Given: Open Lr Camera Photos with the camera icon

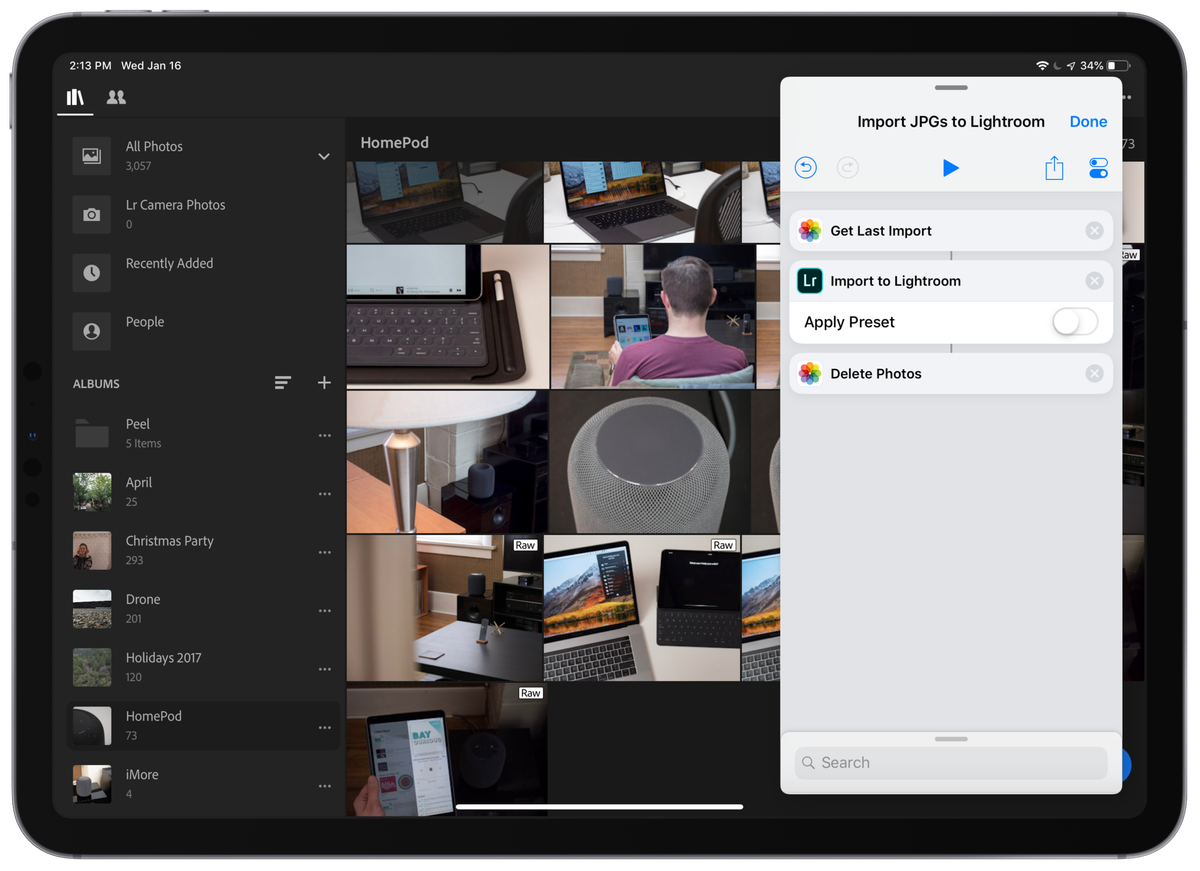Looking at the screenshot, I should pos(91,213).
